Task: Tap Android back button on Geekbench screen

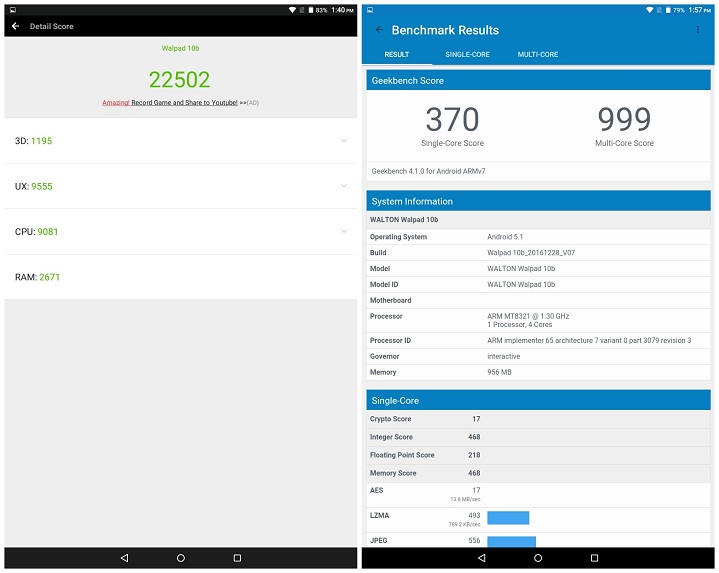Action: (481, 558)
